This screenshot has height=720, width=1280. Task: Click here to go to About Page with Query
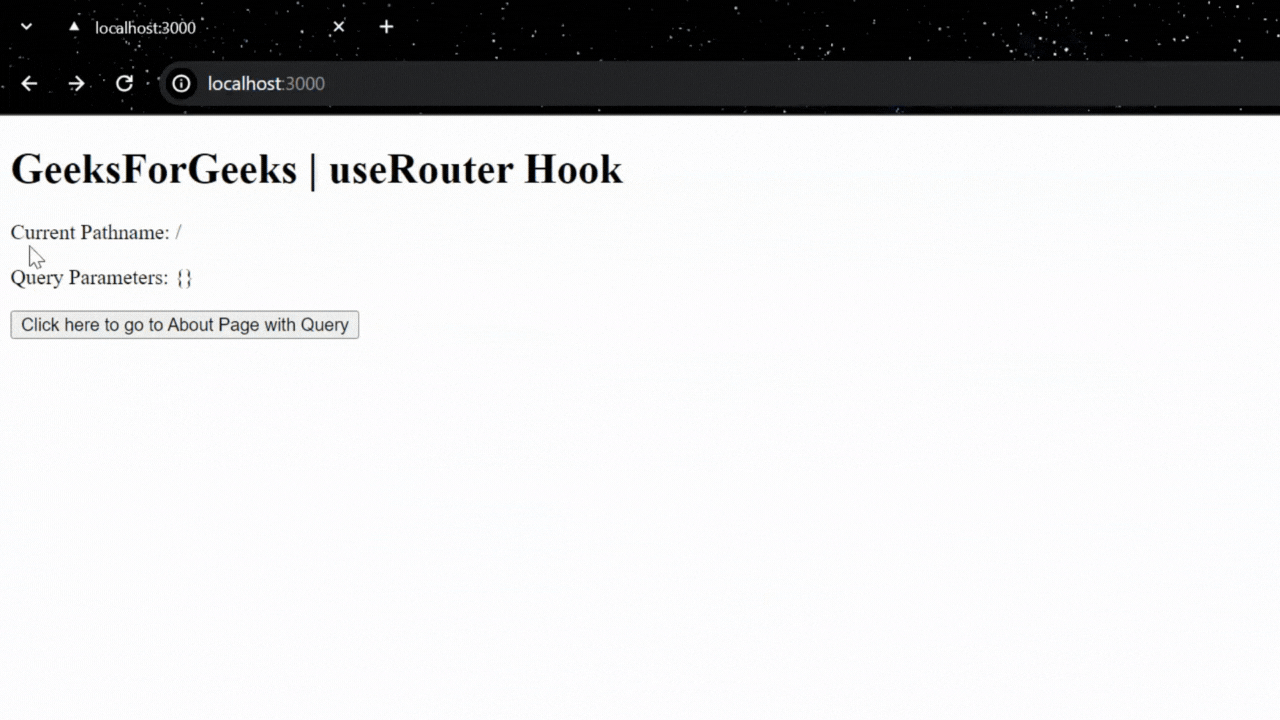point(185,325)
